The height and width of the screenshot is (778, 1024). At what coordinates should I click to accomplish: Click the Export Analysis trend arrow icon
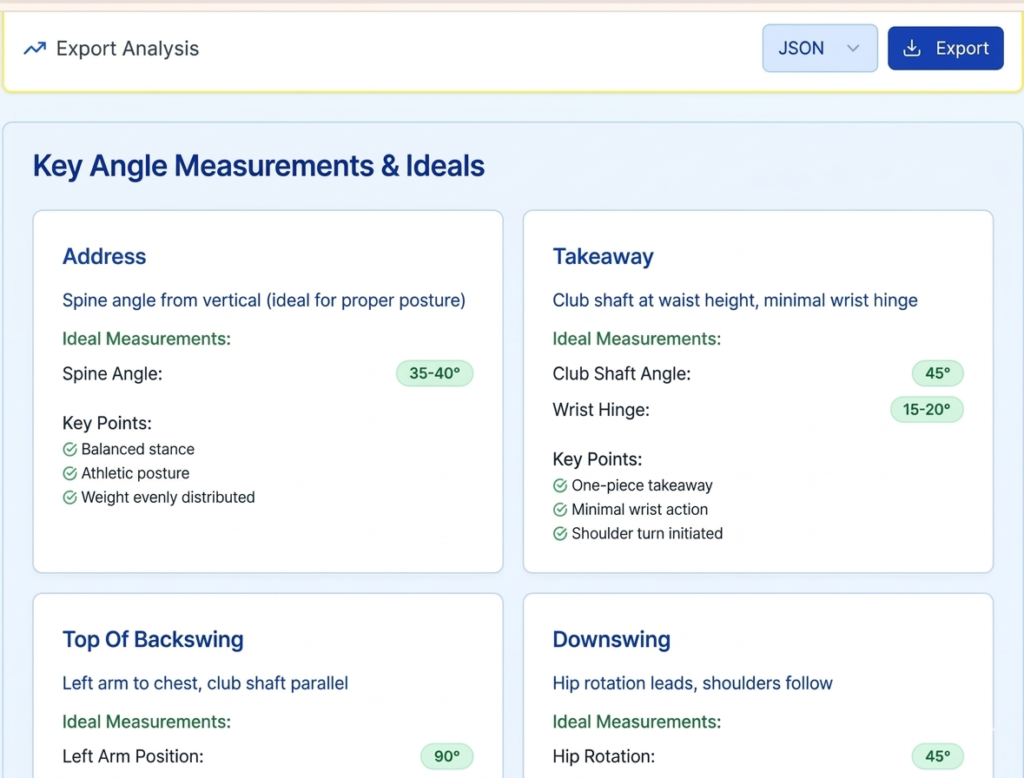pos(35,48)
